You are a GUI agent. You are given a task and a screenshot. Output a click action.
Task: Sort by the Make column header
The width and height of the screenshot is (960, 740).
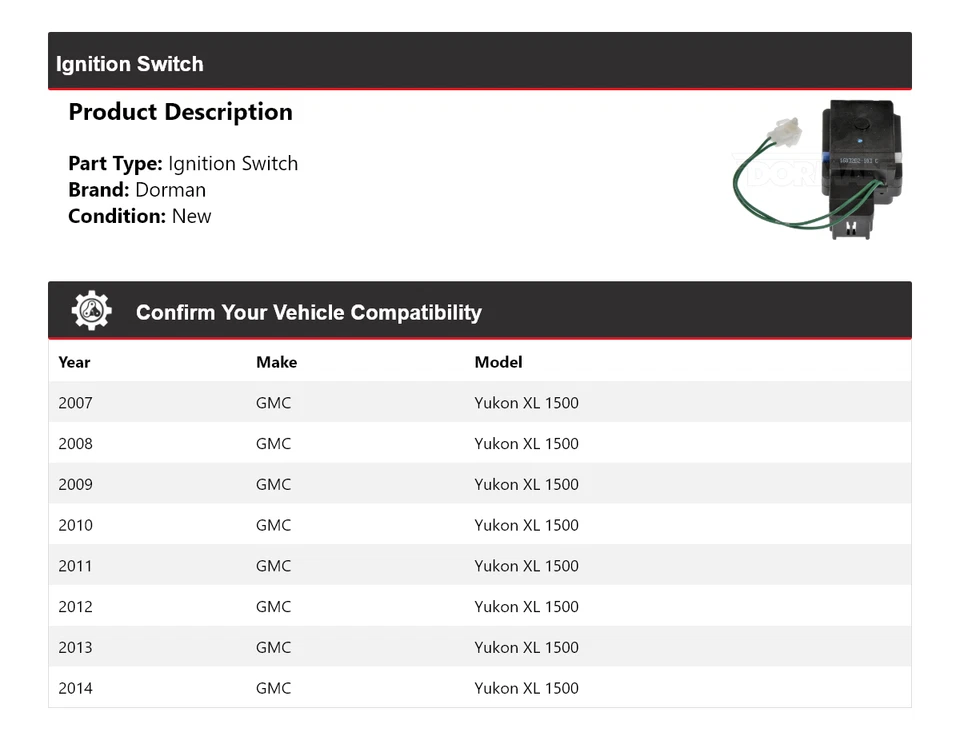point(276,362)
